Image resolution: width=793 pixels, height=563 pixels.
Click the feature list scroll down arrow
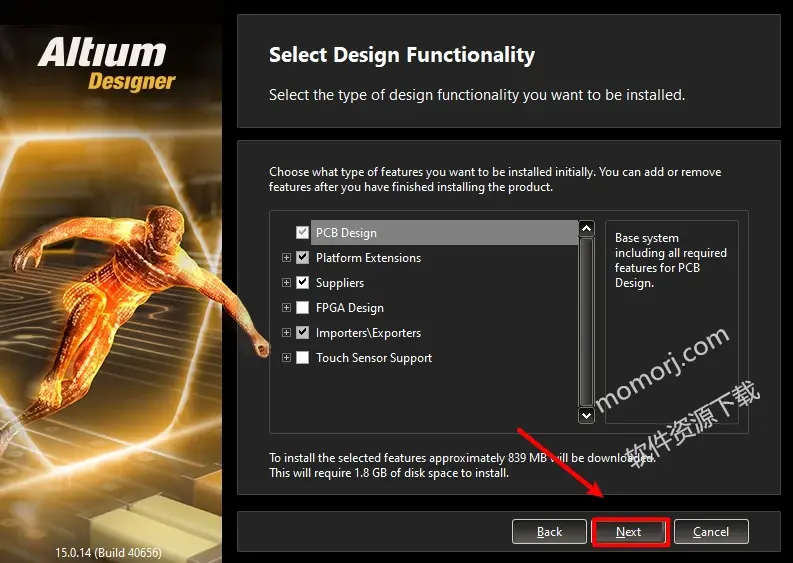pyautogui.click(x=586, y=416)
